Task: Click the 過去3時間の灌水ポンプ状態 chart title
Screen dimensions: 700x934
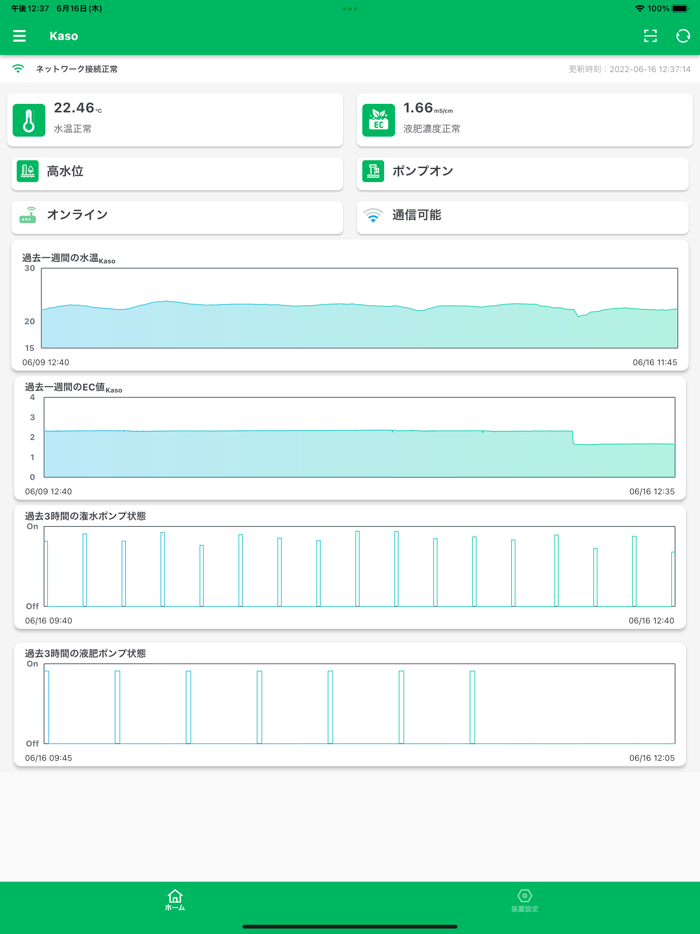Action: [85, 516]
